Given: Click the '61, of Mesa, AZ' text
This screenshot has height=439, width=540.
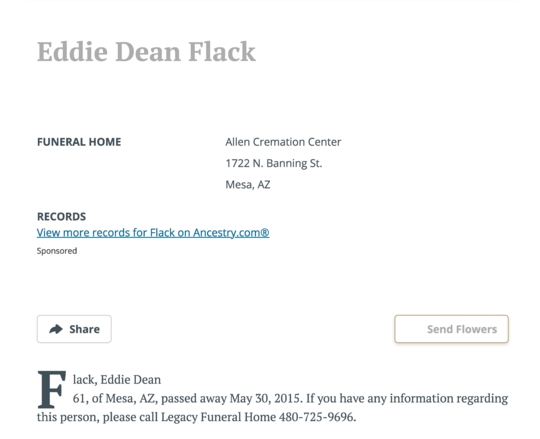Looking at the screenshot, I should tap(115, 398).
